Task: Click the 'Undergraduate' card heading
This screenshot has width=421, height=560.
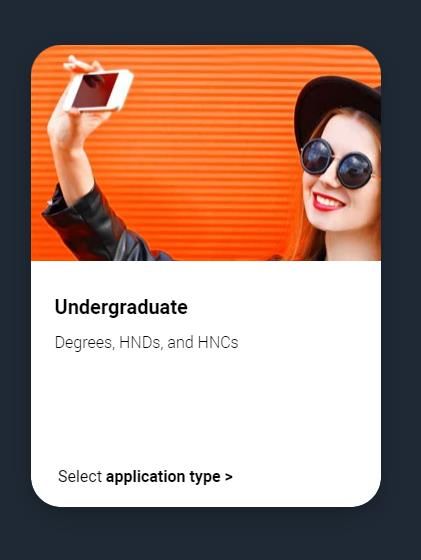Action: (x=121, y=307)
